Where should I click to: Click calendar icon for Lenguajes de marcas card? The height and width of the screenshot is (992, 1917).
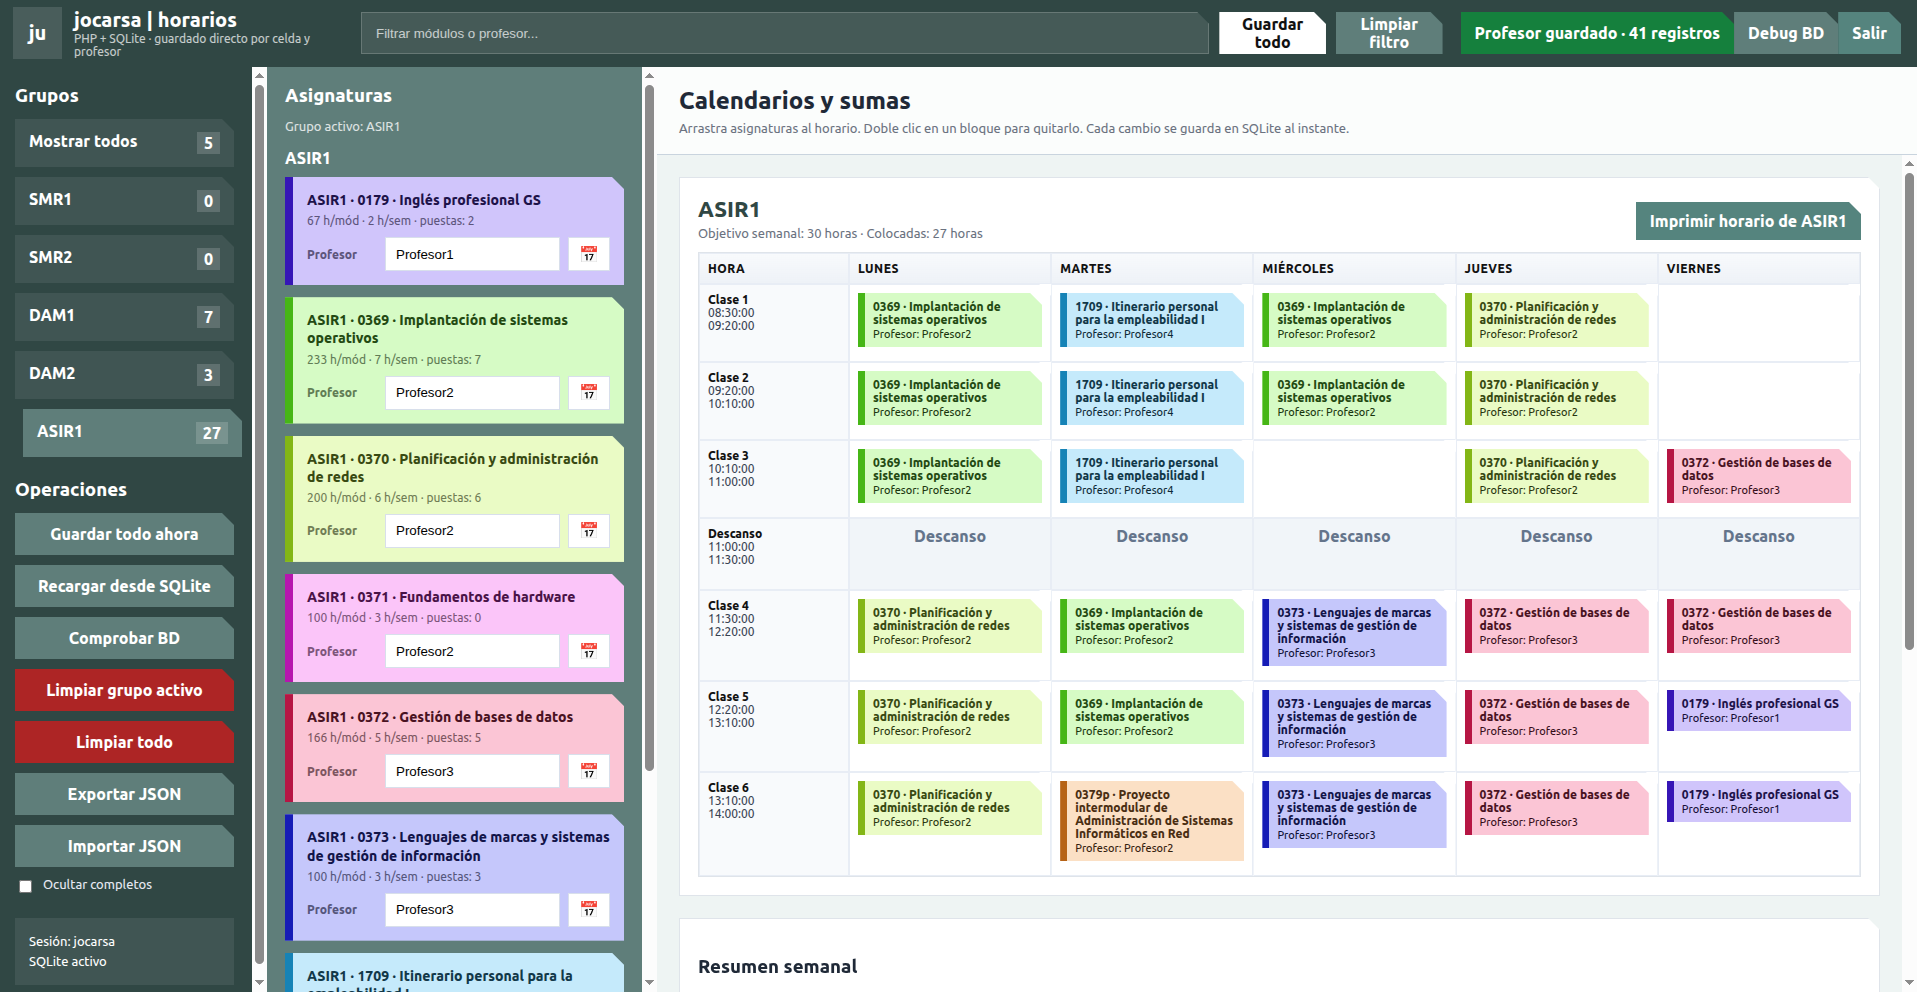click(x=589, y=910)
